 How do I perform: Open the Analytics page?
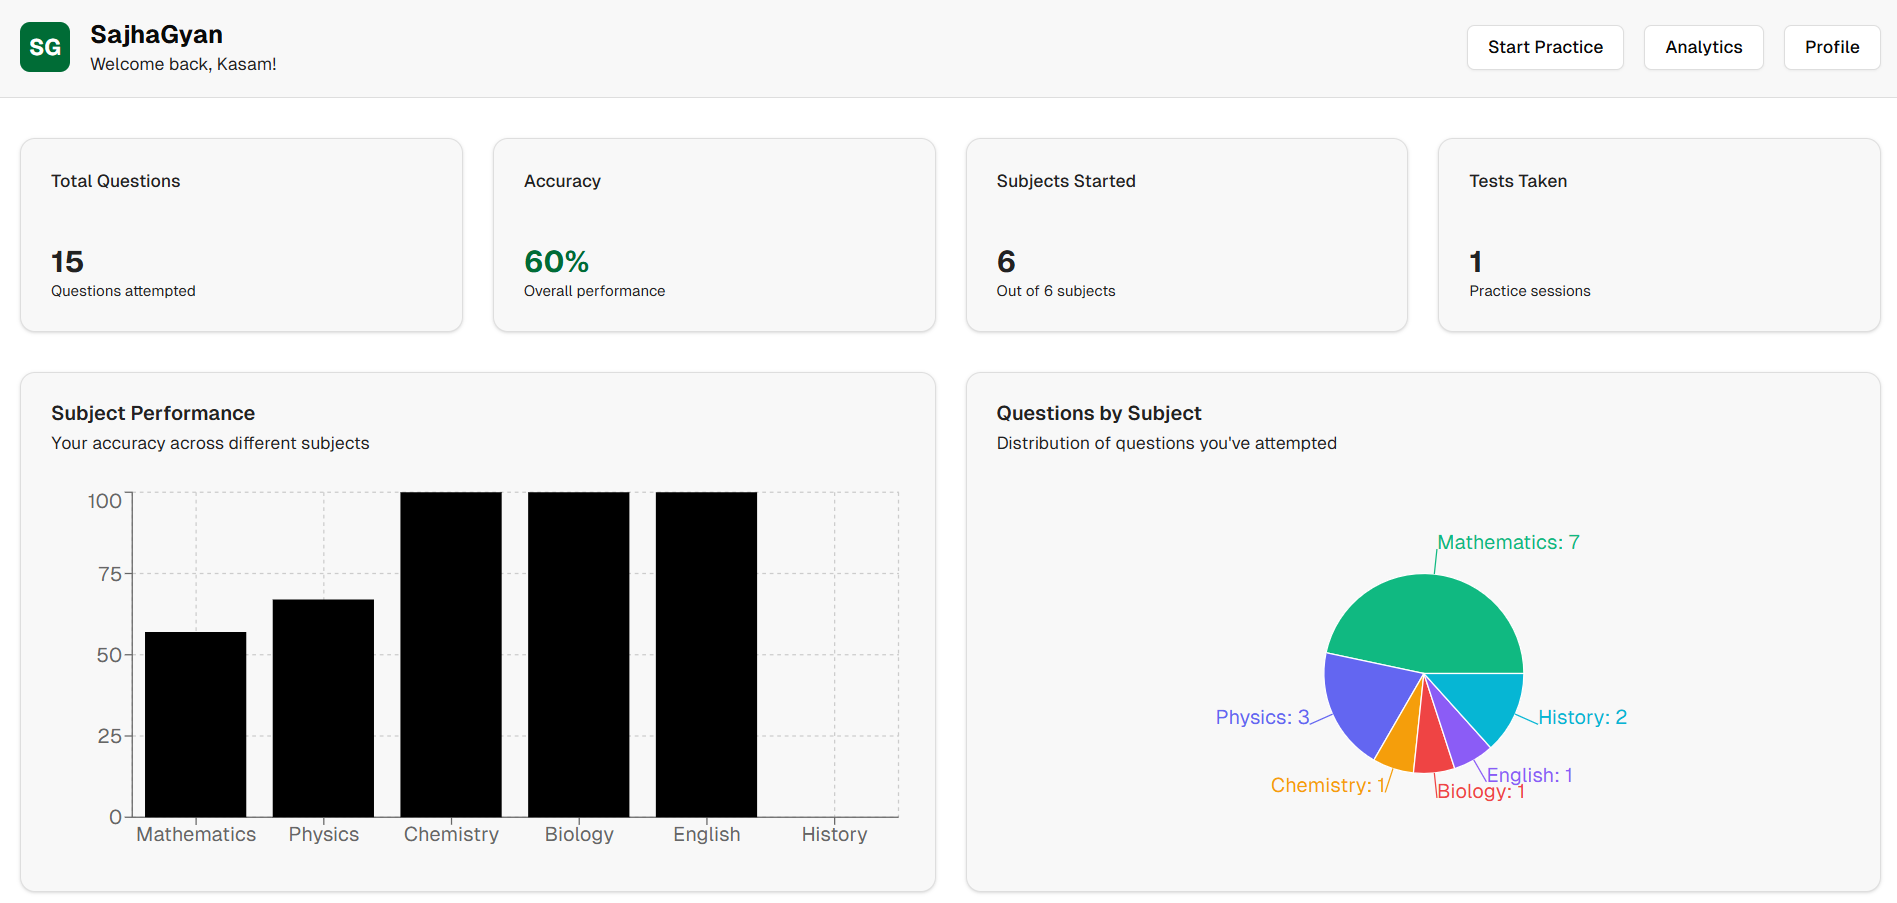pyautogui.click(x=1703, y=47)
